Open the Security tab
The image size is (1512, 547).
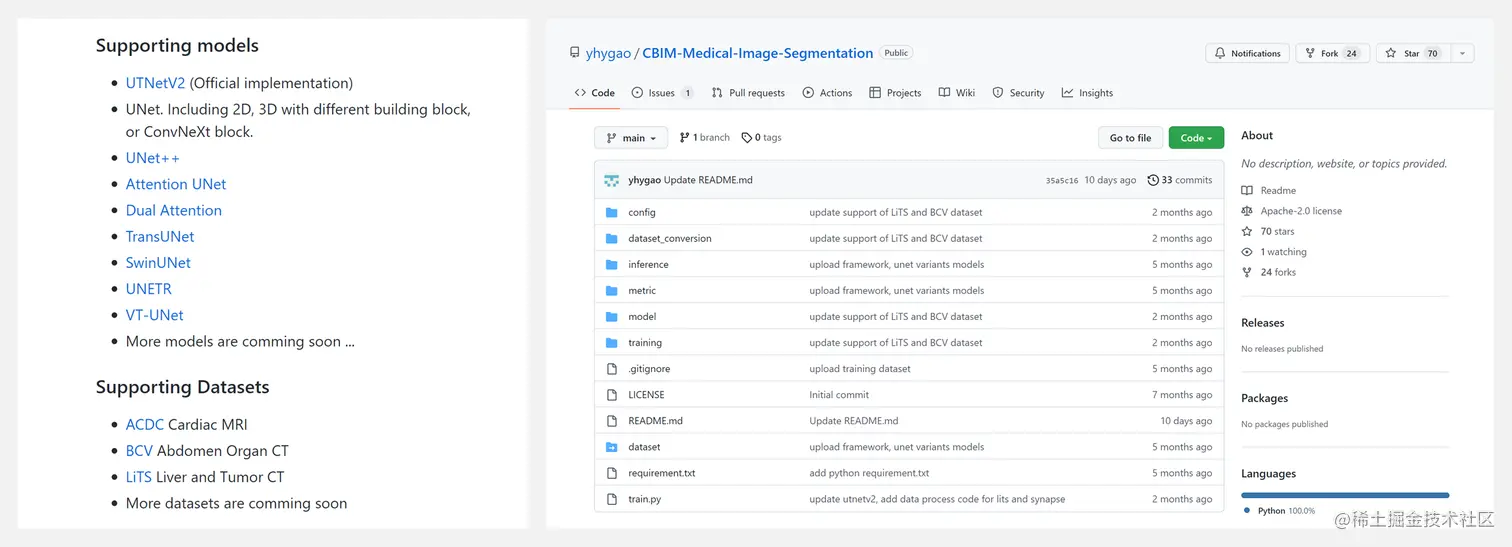click(1018, 93)
